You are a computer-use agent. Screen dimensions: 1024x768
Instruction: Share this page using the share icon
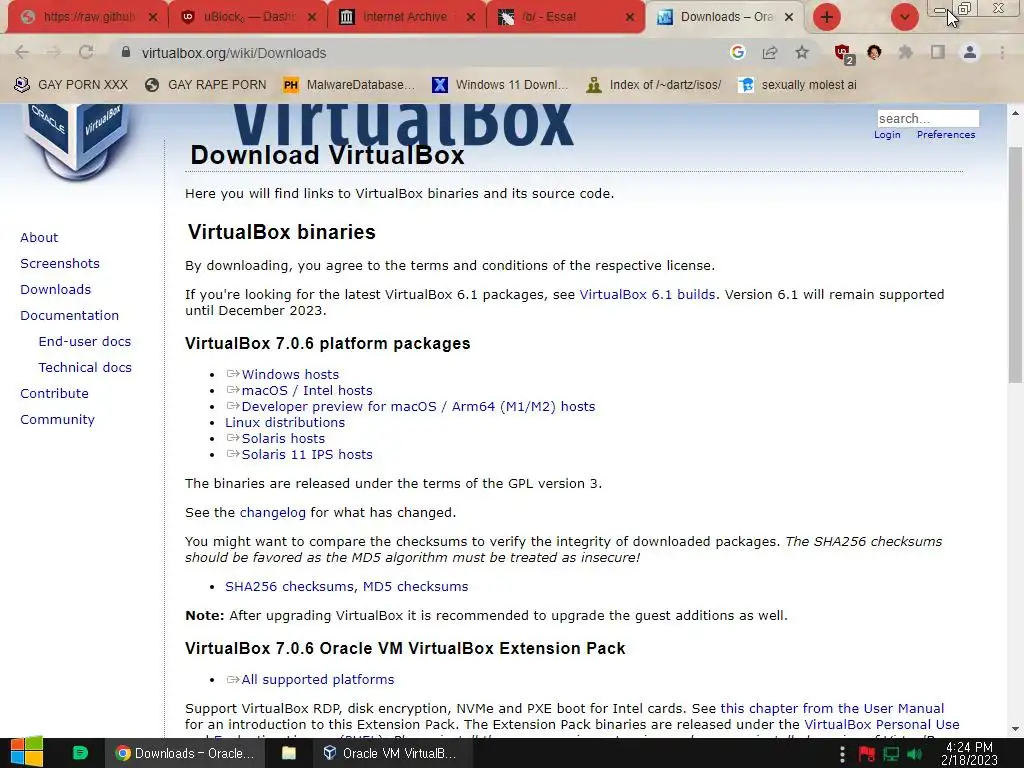[770, 53]
